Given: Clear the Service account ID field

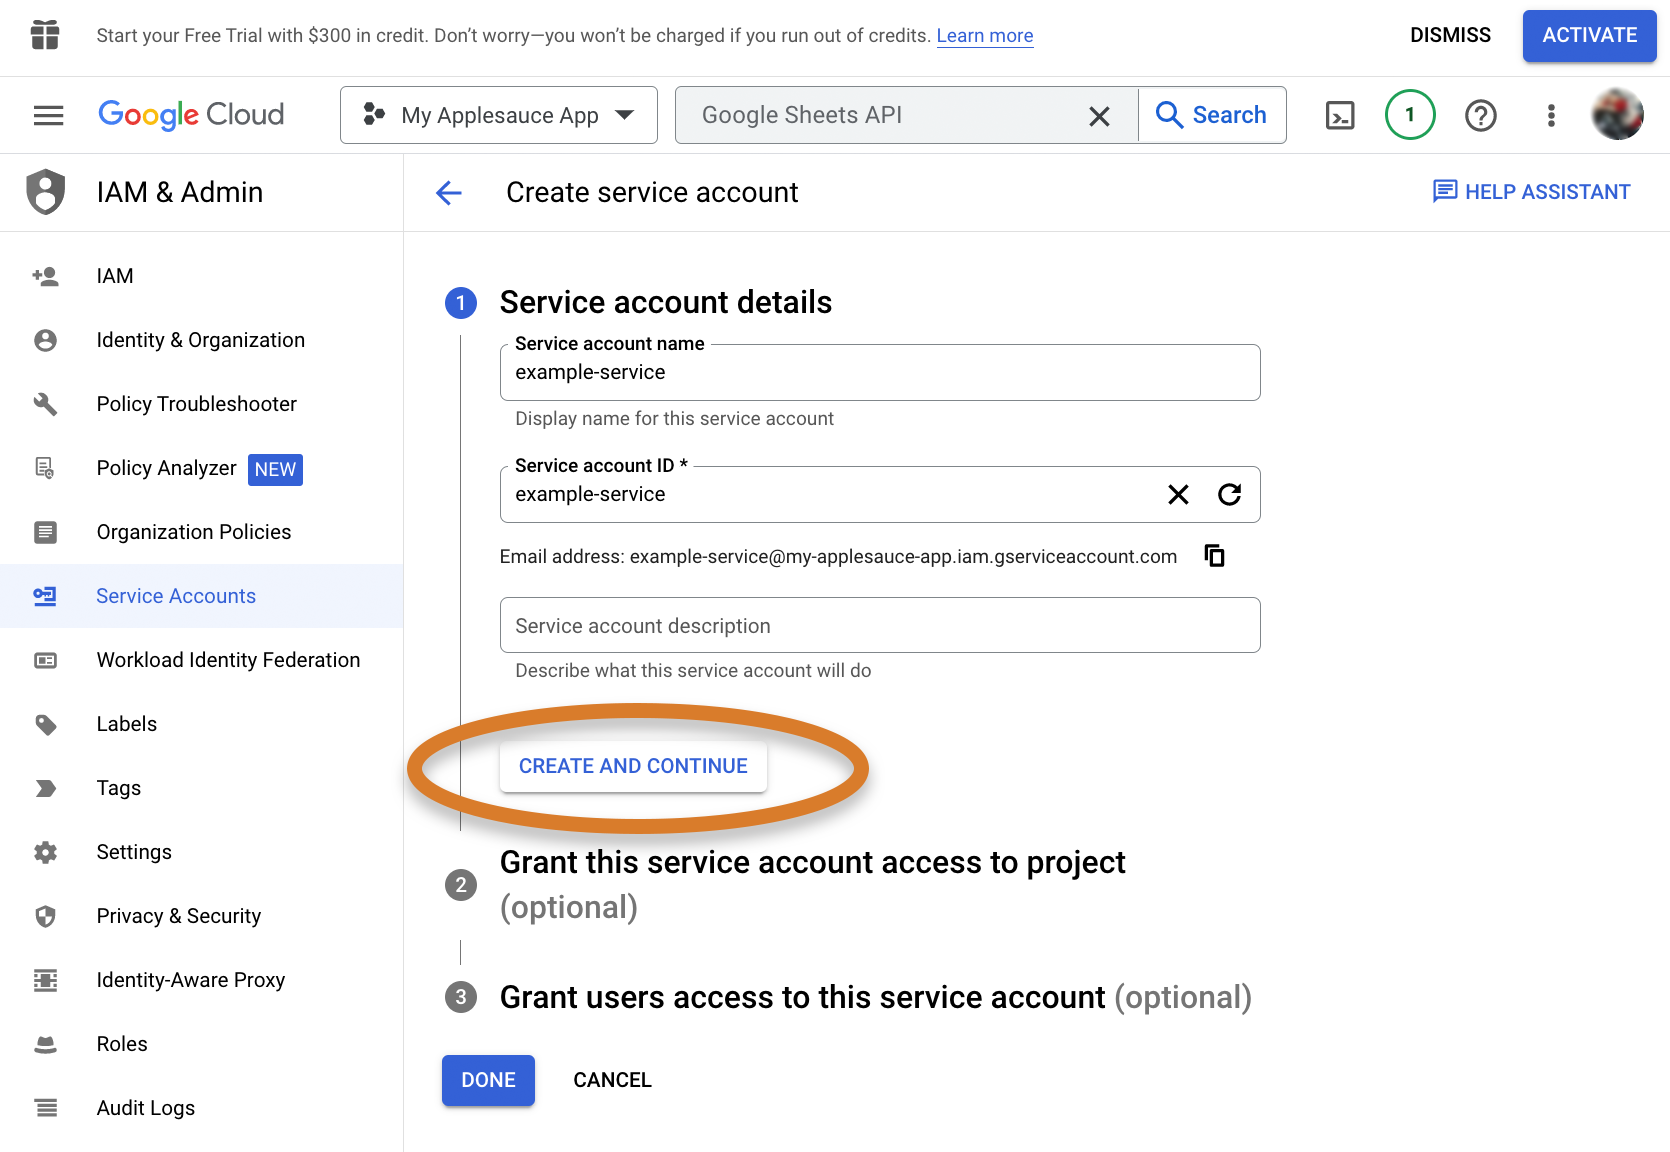Looking at the screenshot, I should (1178, 494).
